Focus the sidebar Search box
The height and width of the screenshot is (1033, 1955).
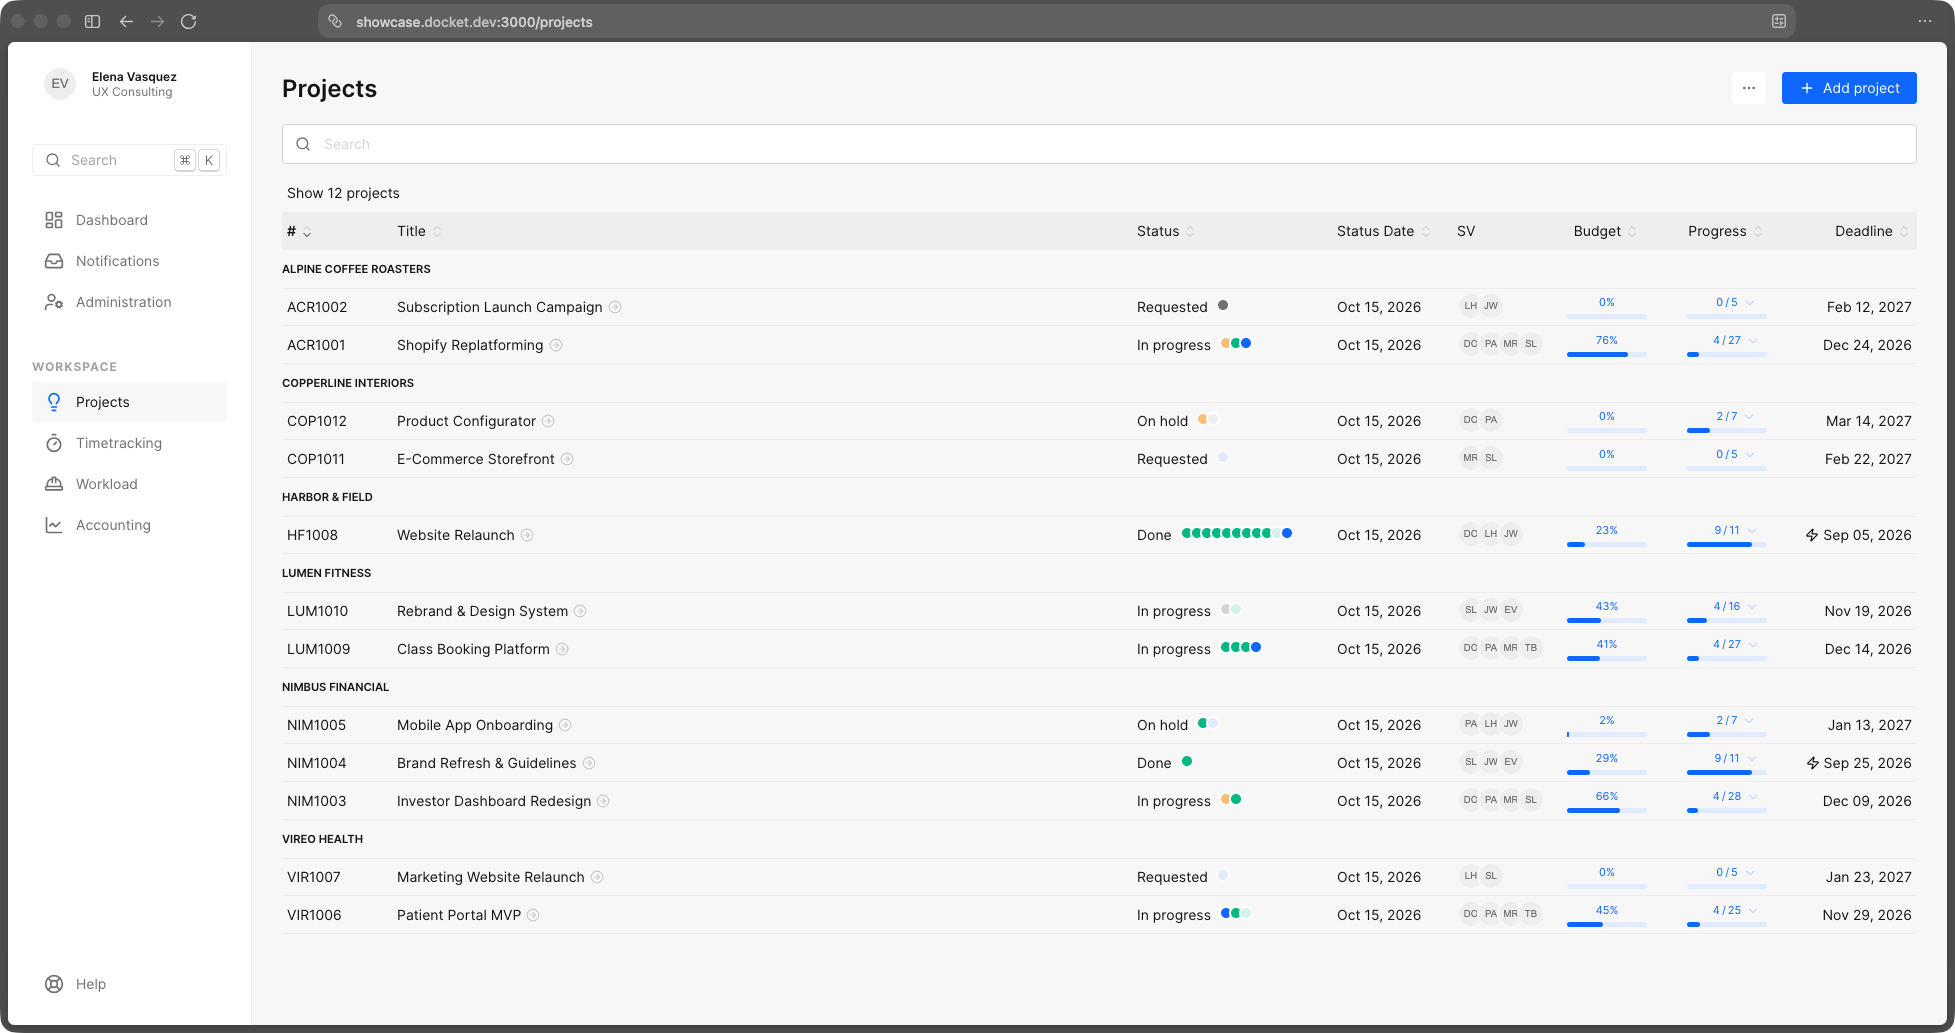pos(129,160)
